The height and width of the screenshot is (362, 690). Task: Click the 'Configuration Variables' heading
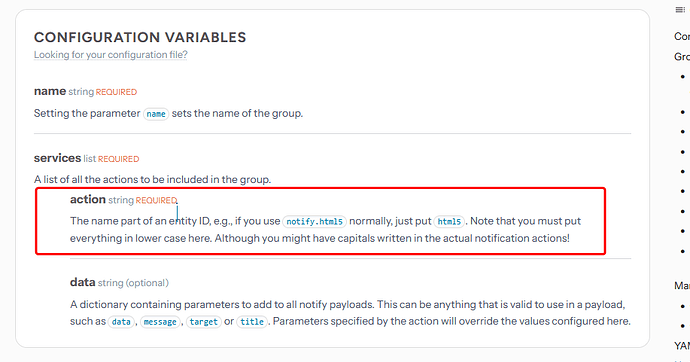[140, 37]
